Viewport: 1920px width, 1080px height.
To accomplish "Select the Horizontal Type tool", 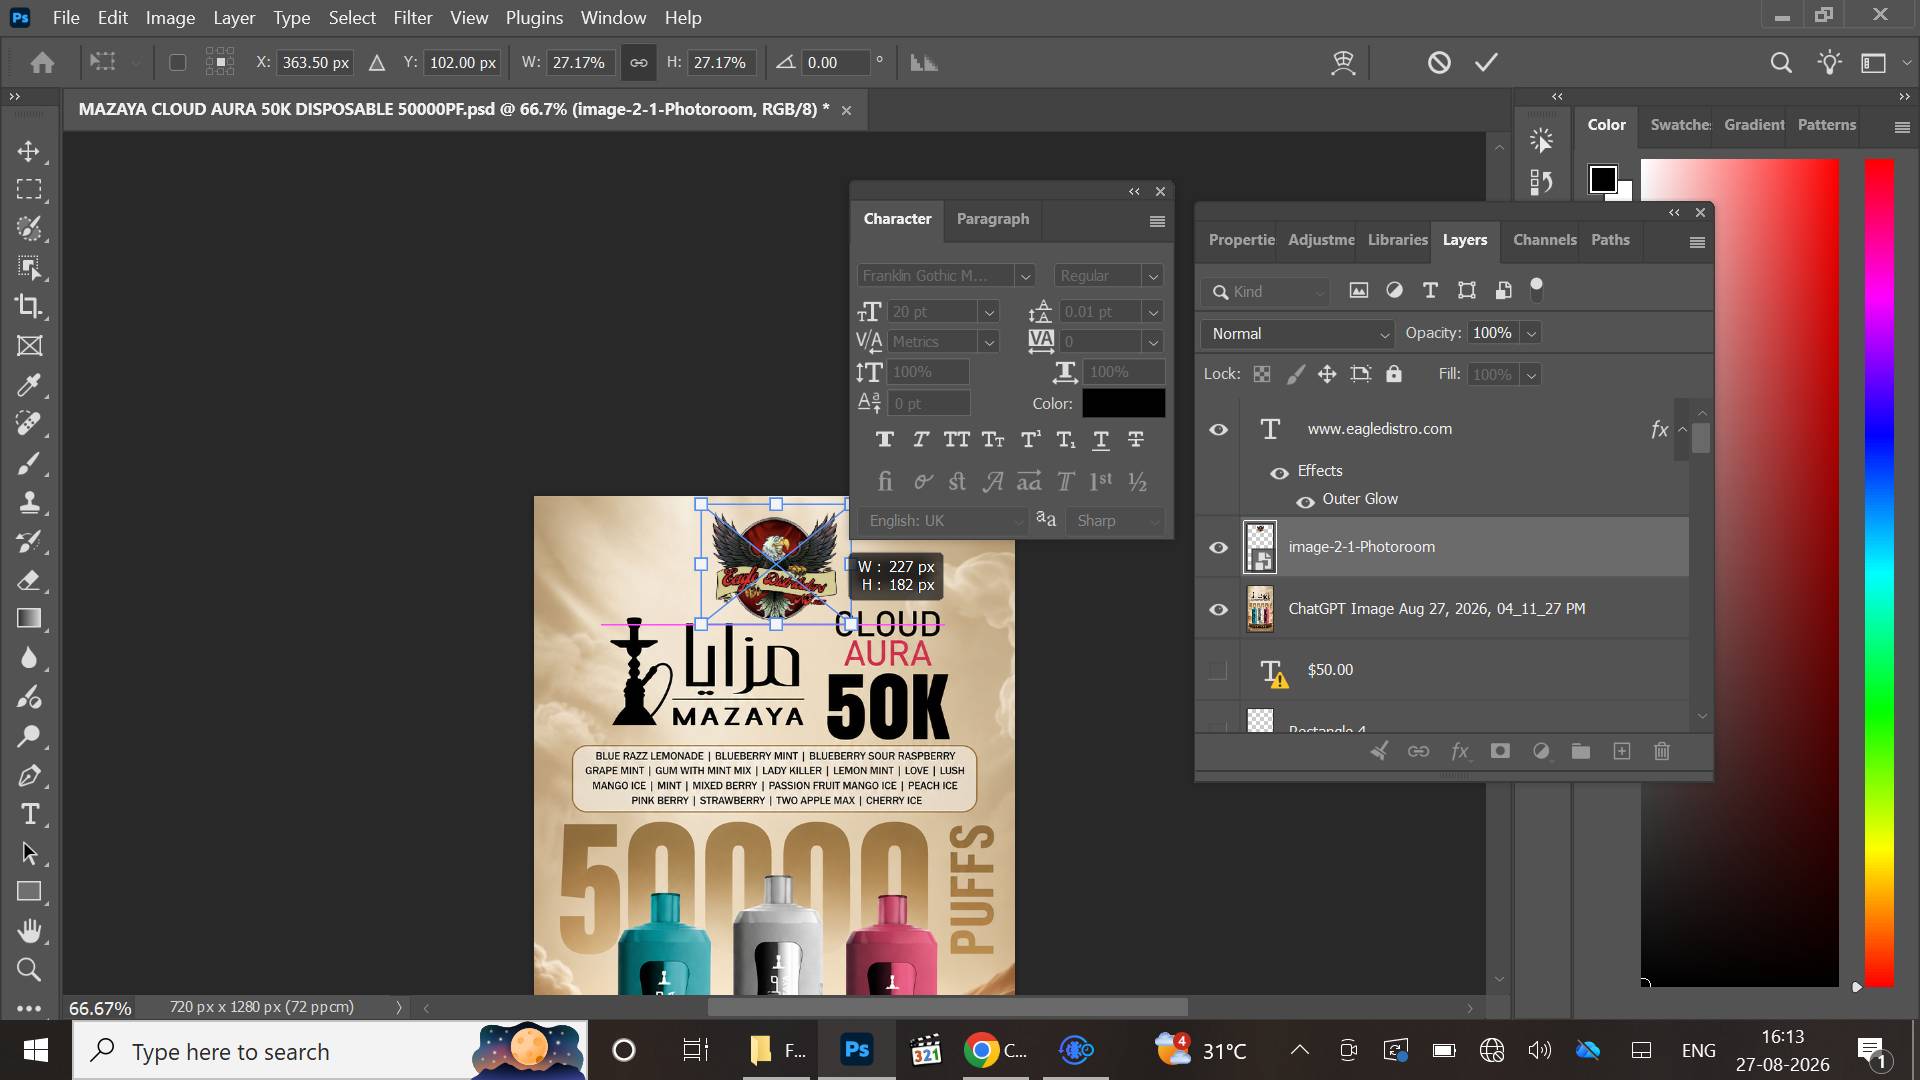I will click(x=29, y=814).
